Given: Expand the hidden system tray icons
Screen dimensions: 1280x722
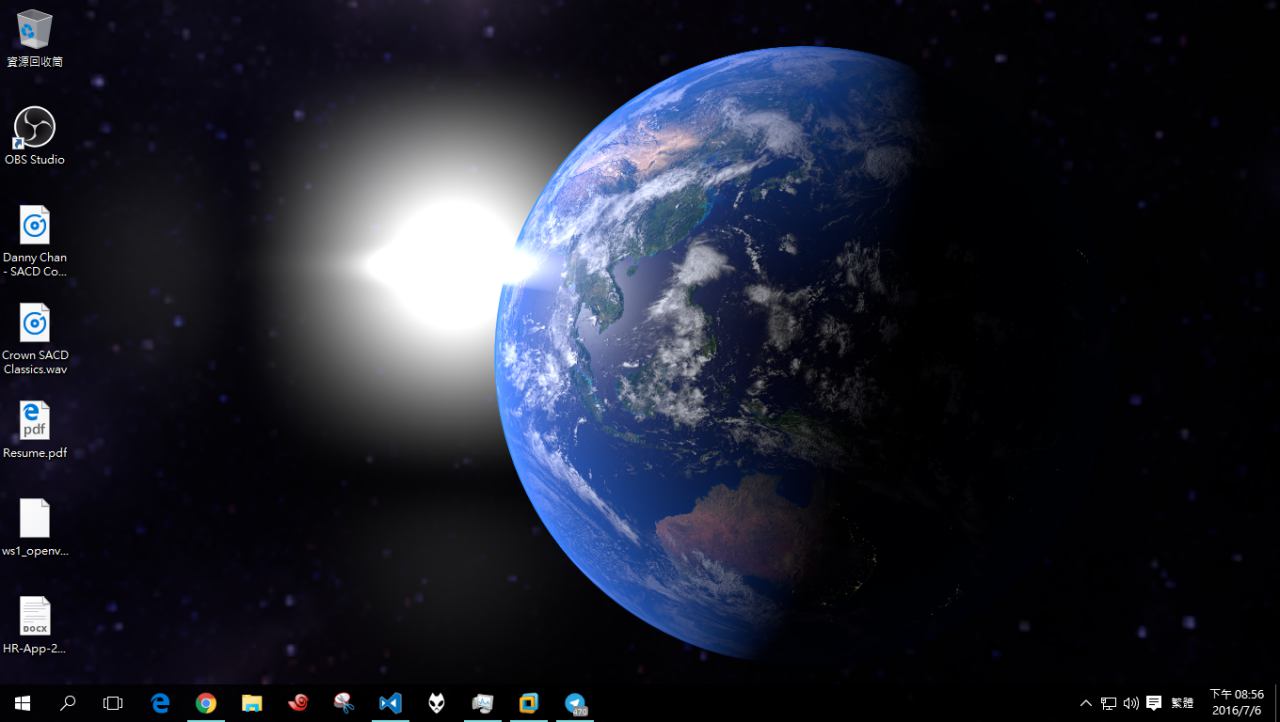Looking at the screenshot, I should pyautogui.click(x=1086, y=703).
